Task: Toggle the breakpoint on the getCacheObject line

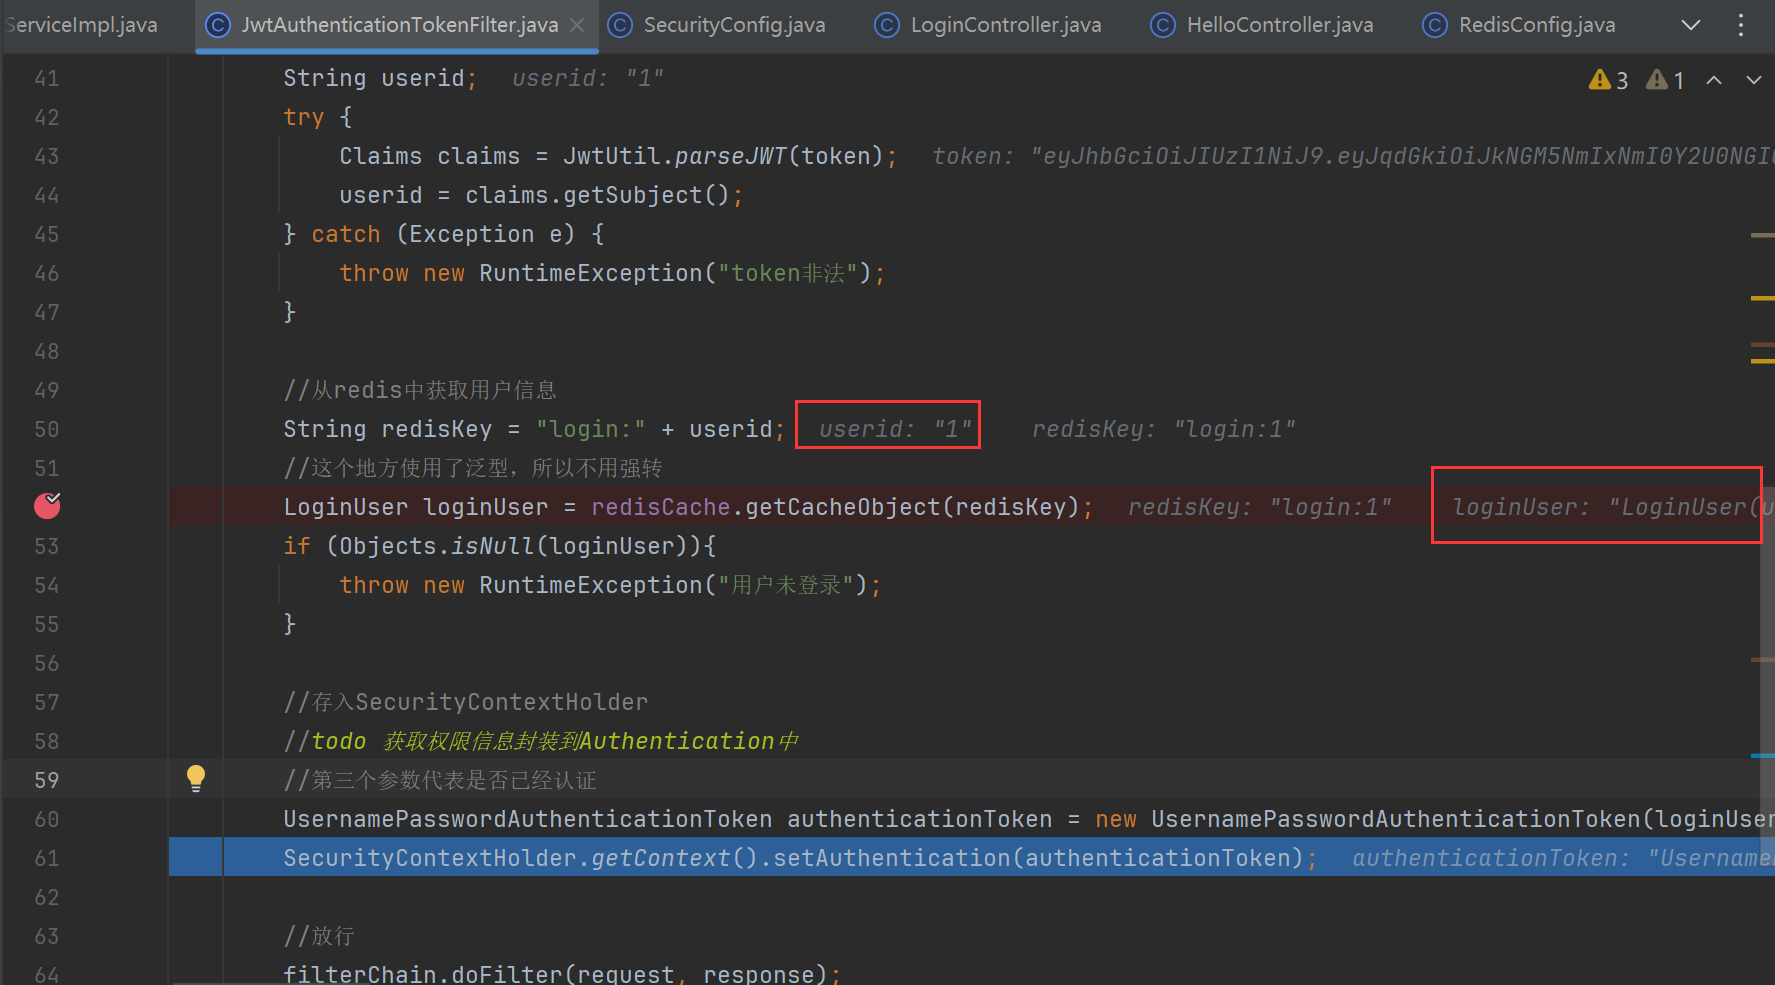Action: 47,506
